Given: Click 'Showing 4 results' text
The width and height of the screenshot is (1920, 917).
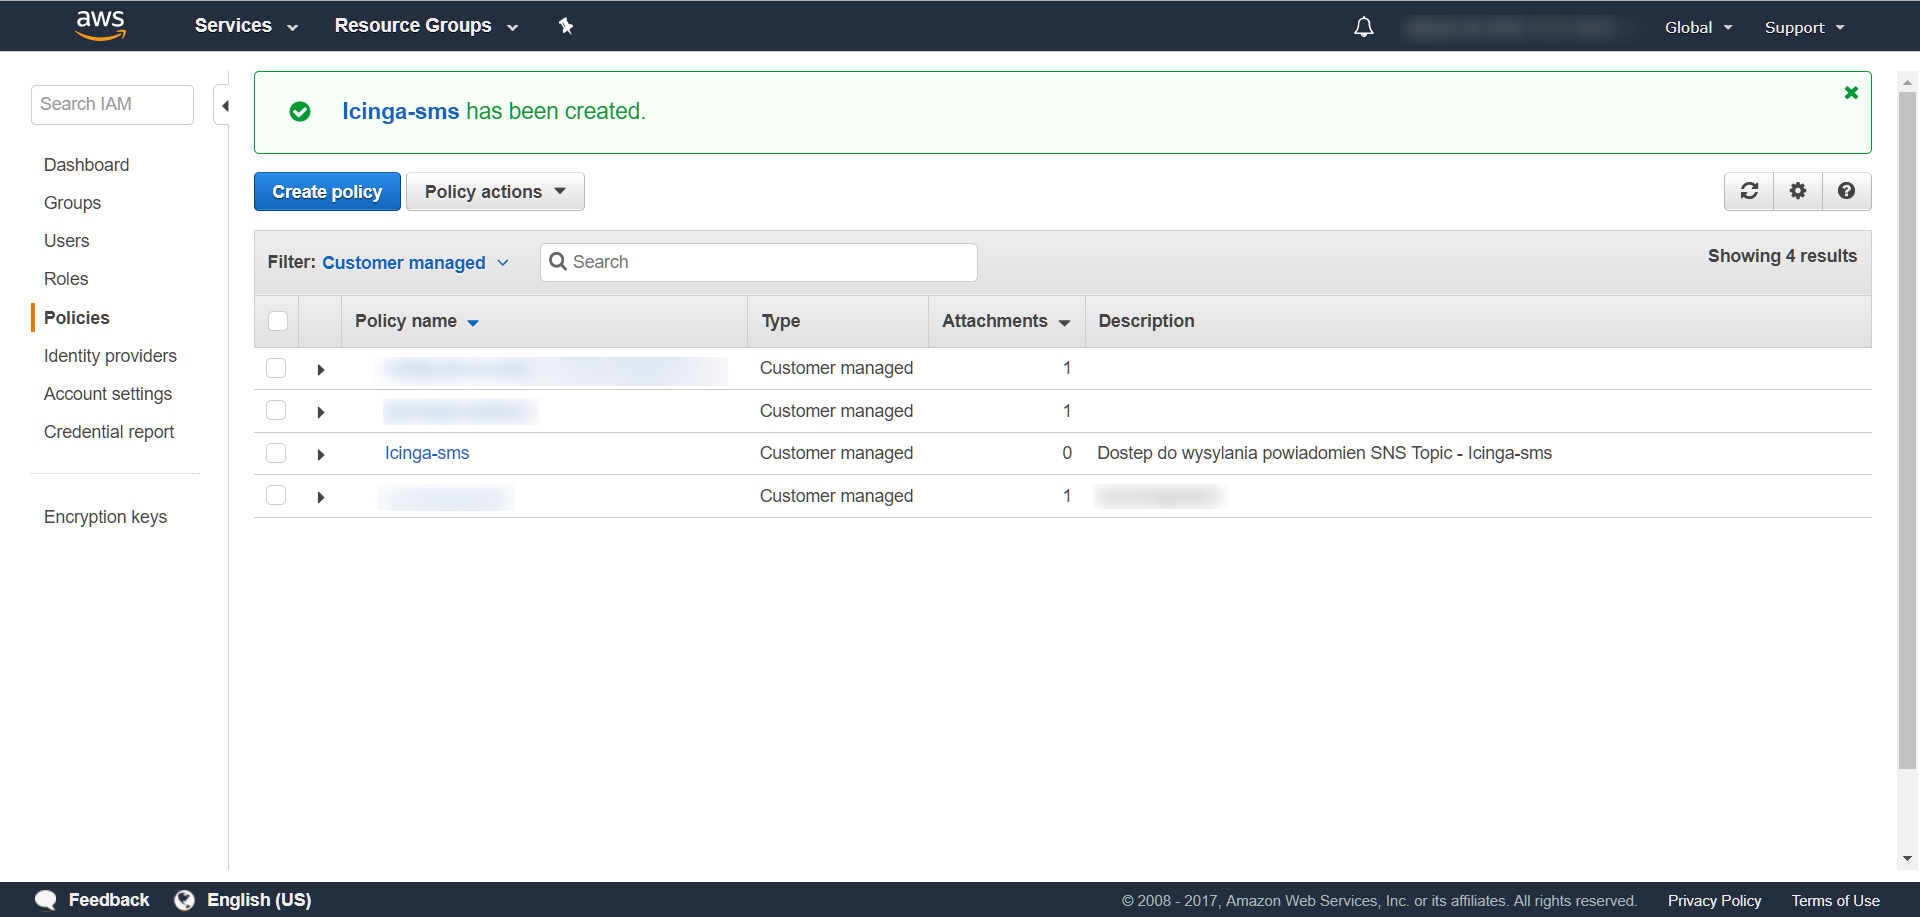Looking at the screenshot, I should click(x=1782, y=256).
